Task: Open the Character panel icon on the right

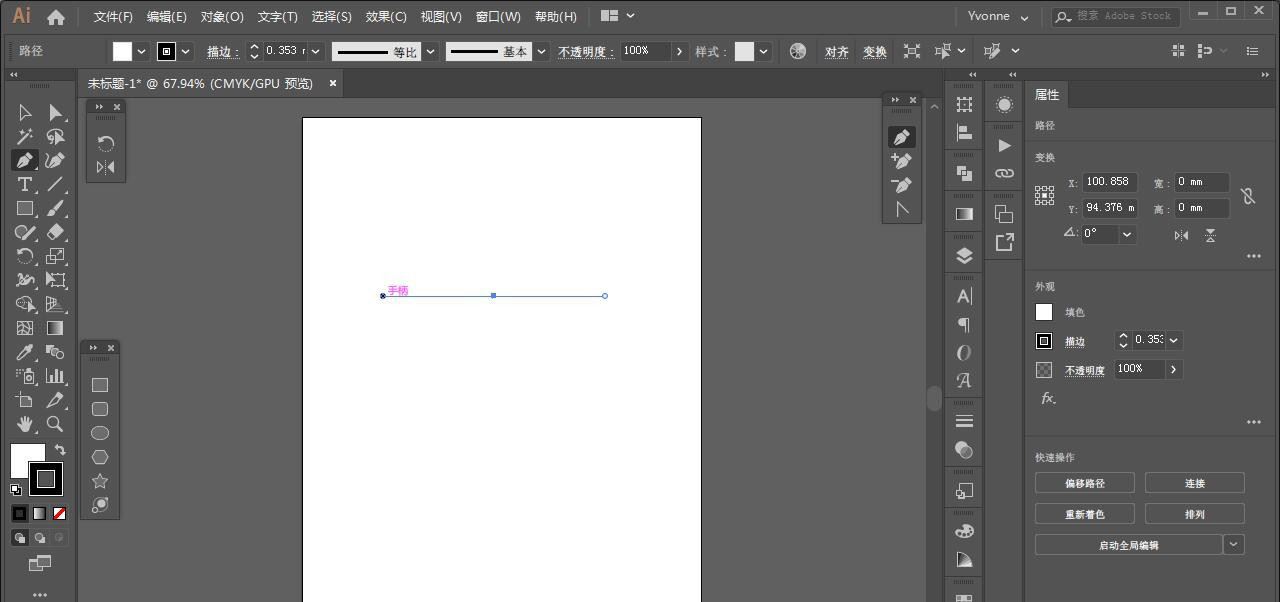Action: 963,296
